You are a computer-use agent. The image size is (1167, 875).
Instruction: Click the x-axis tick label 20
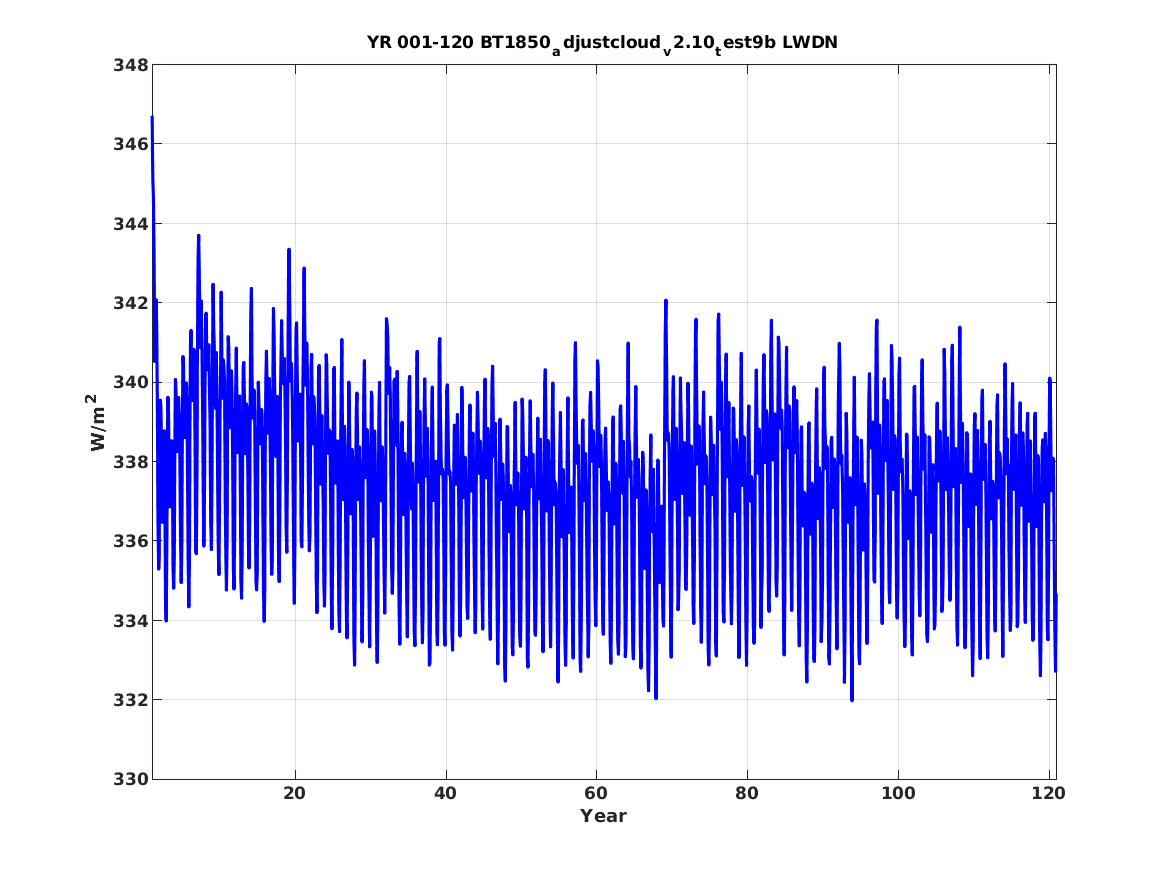(295, 794)
